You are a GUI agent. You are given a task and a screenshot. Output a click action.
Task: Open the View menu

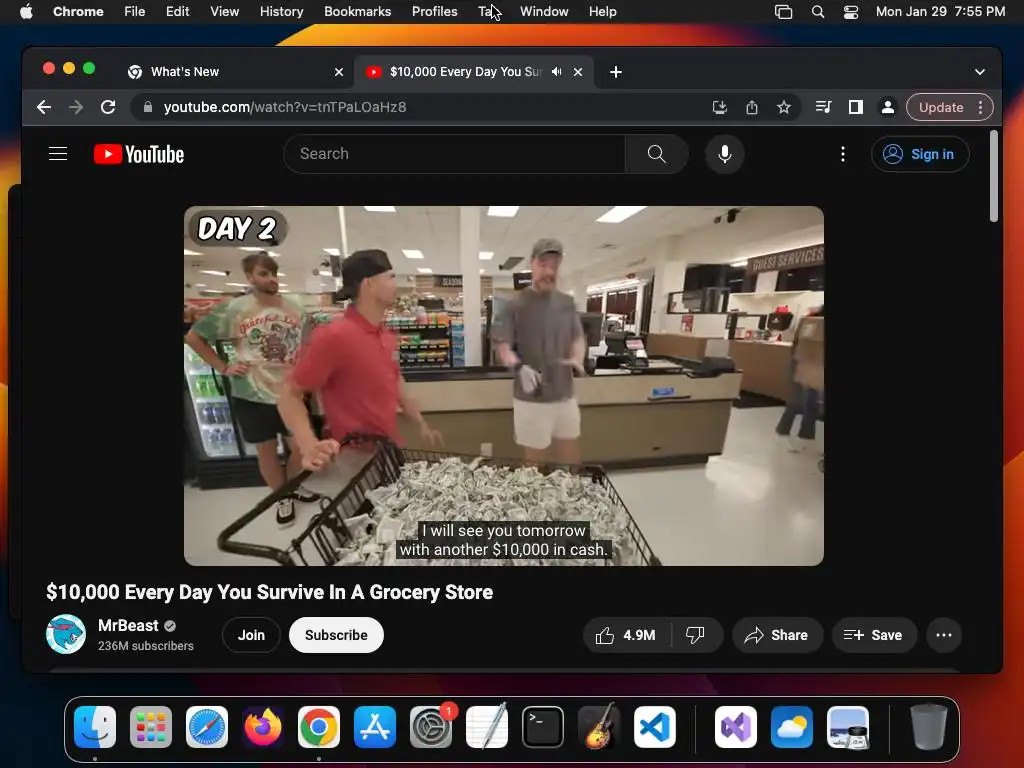[224, 12]
